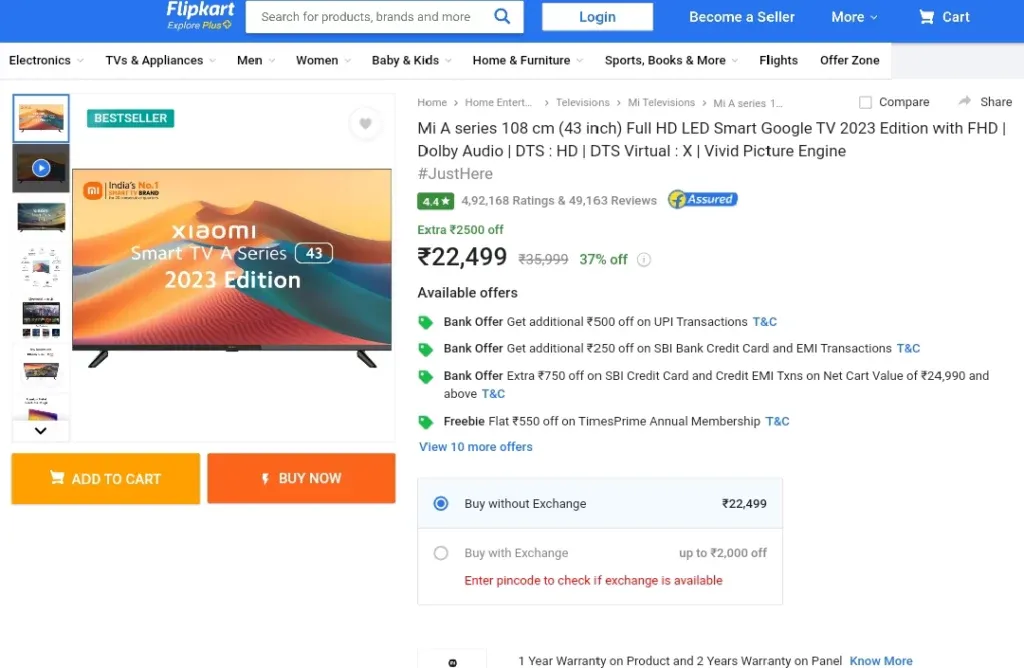Click the product search input field
This screenshot has height=668, width=1024.
coord(366,17)
